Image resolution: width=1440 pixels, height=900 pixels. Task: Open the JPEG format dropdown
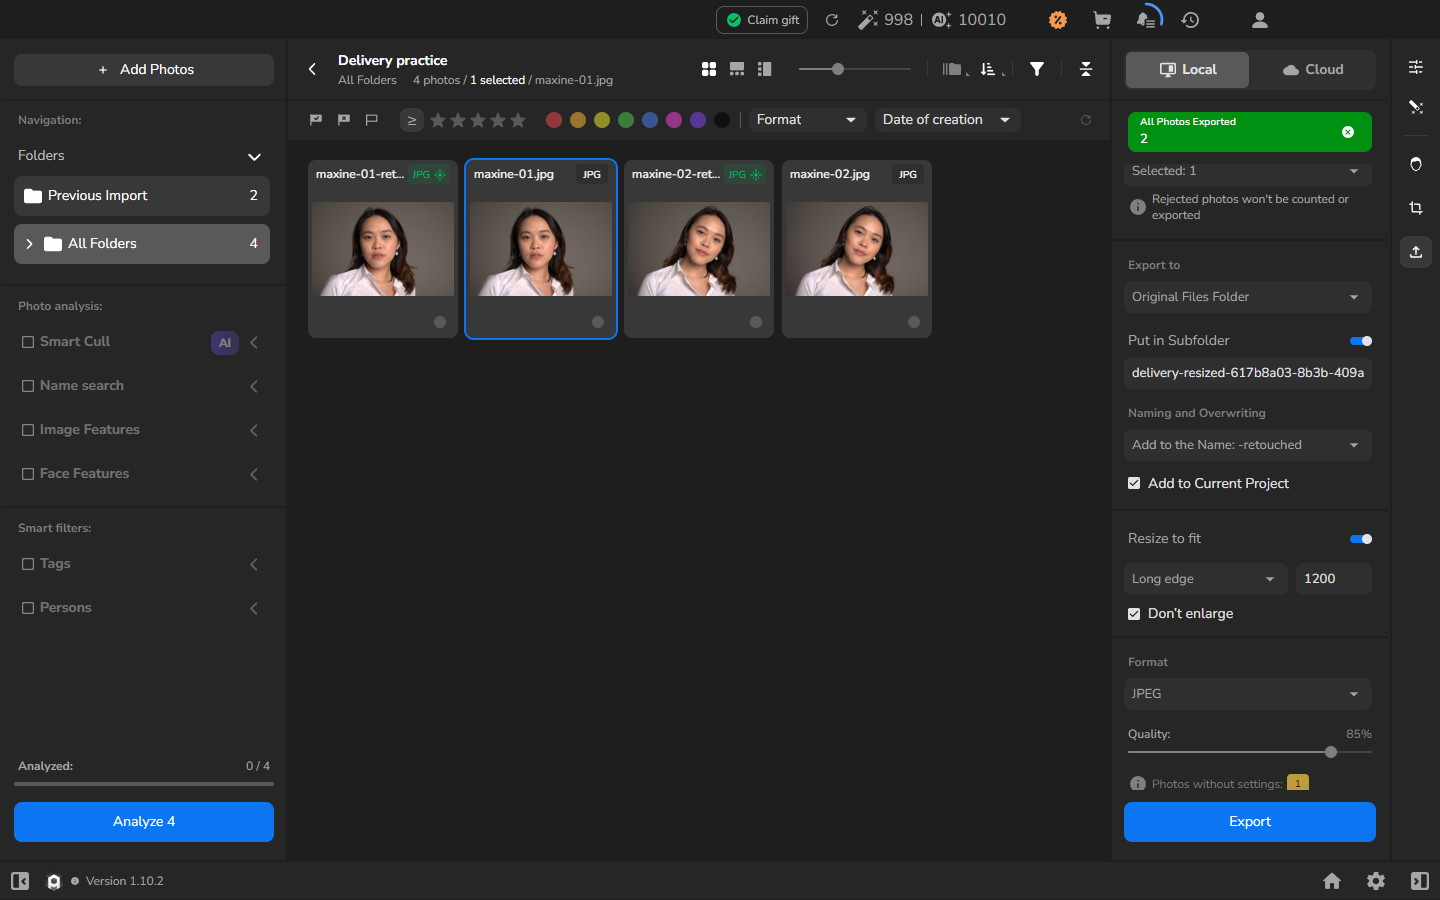coord(1248,694)
